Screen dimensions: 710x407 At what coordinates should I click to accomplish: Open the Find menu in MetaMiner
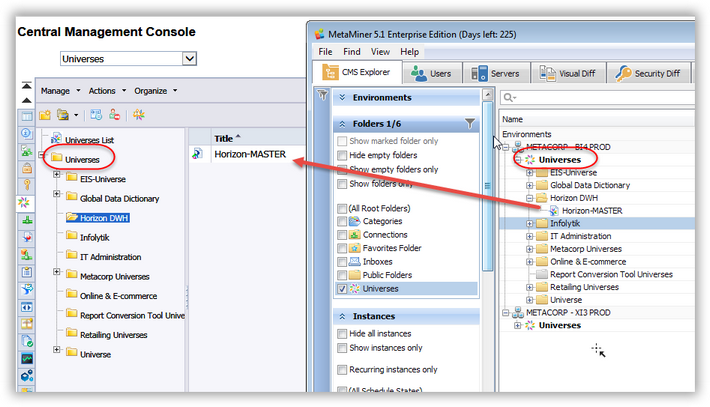352,52
